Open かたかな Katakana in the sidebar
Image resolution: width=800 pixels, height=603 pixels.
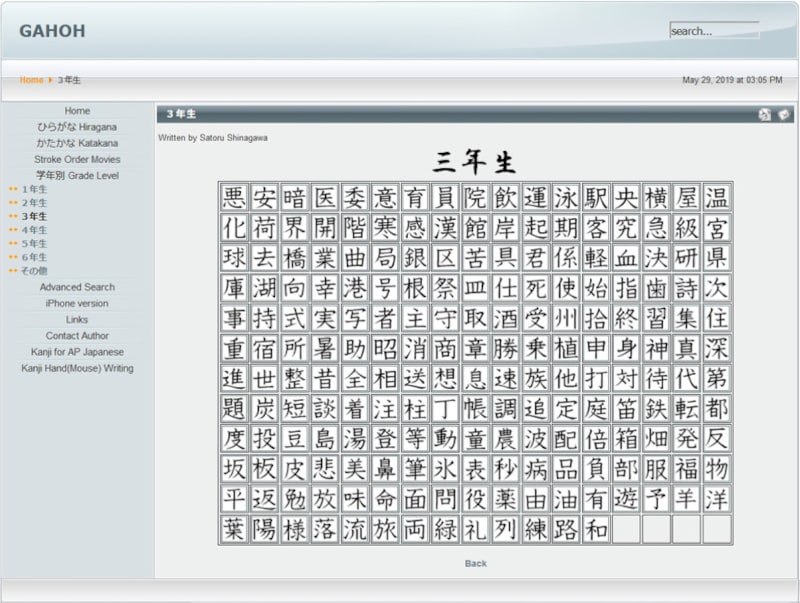pos(77,143)
